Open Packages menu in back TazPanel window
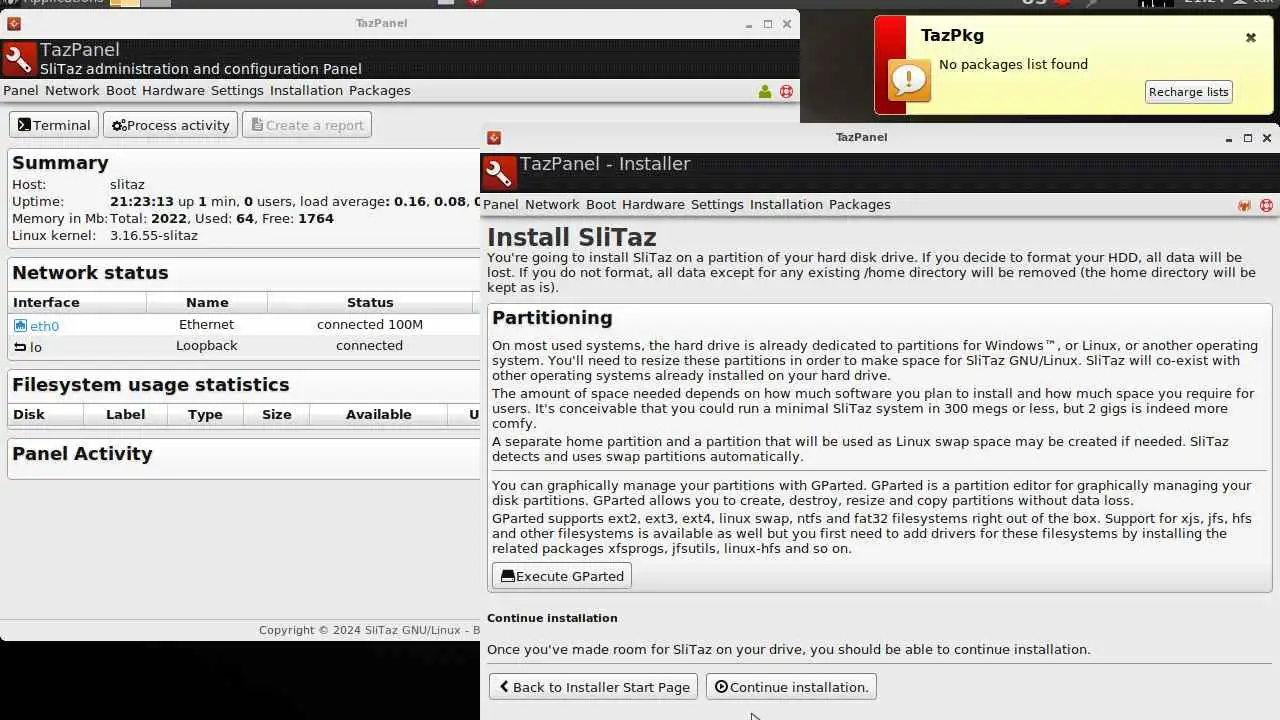 380,90
